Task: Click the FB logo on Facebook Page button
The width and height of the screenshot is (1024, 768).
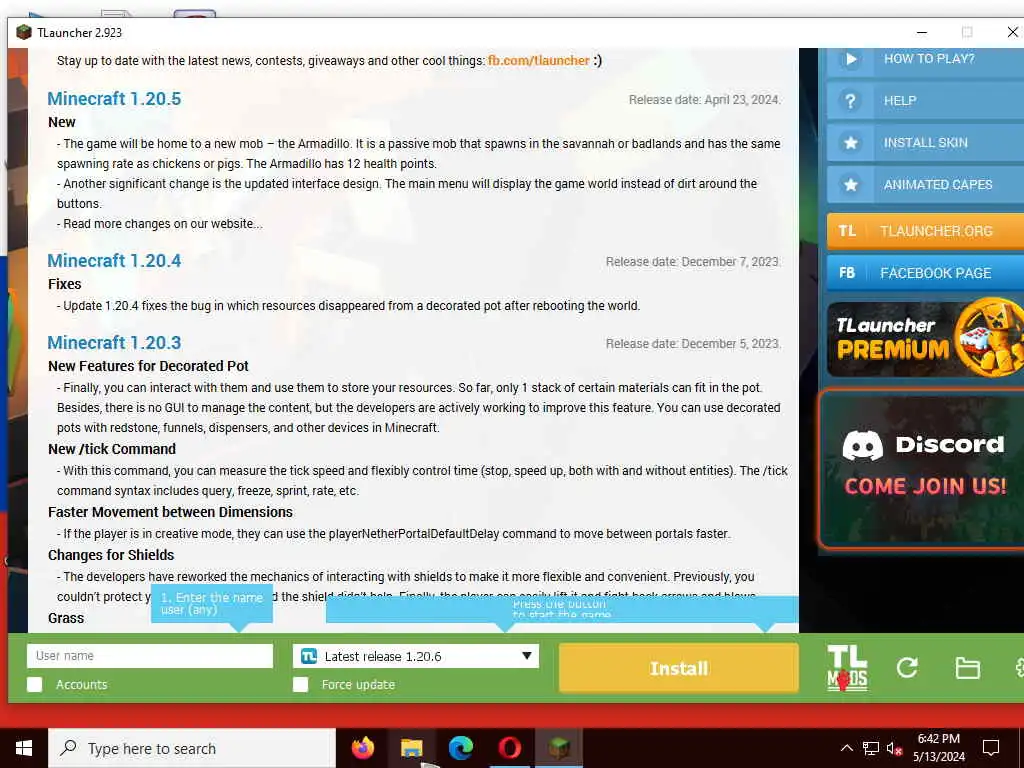Action: coord(847,273)
